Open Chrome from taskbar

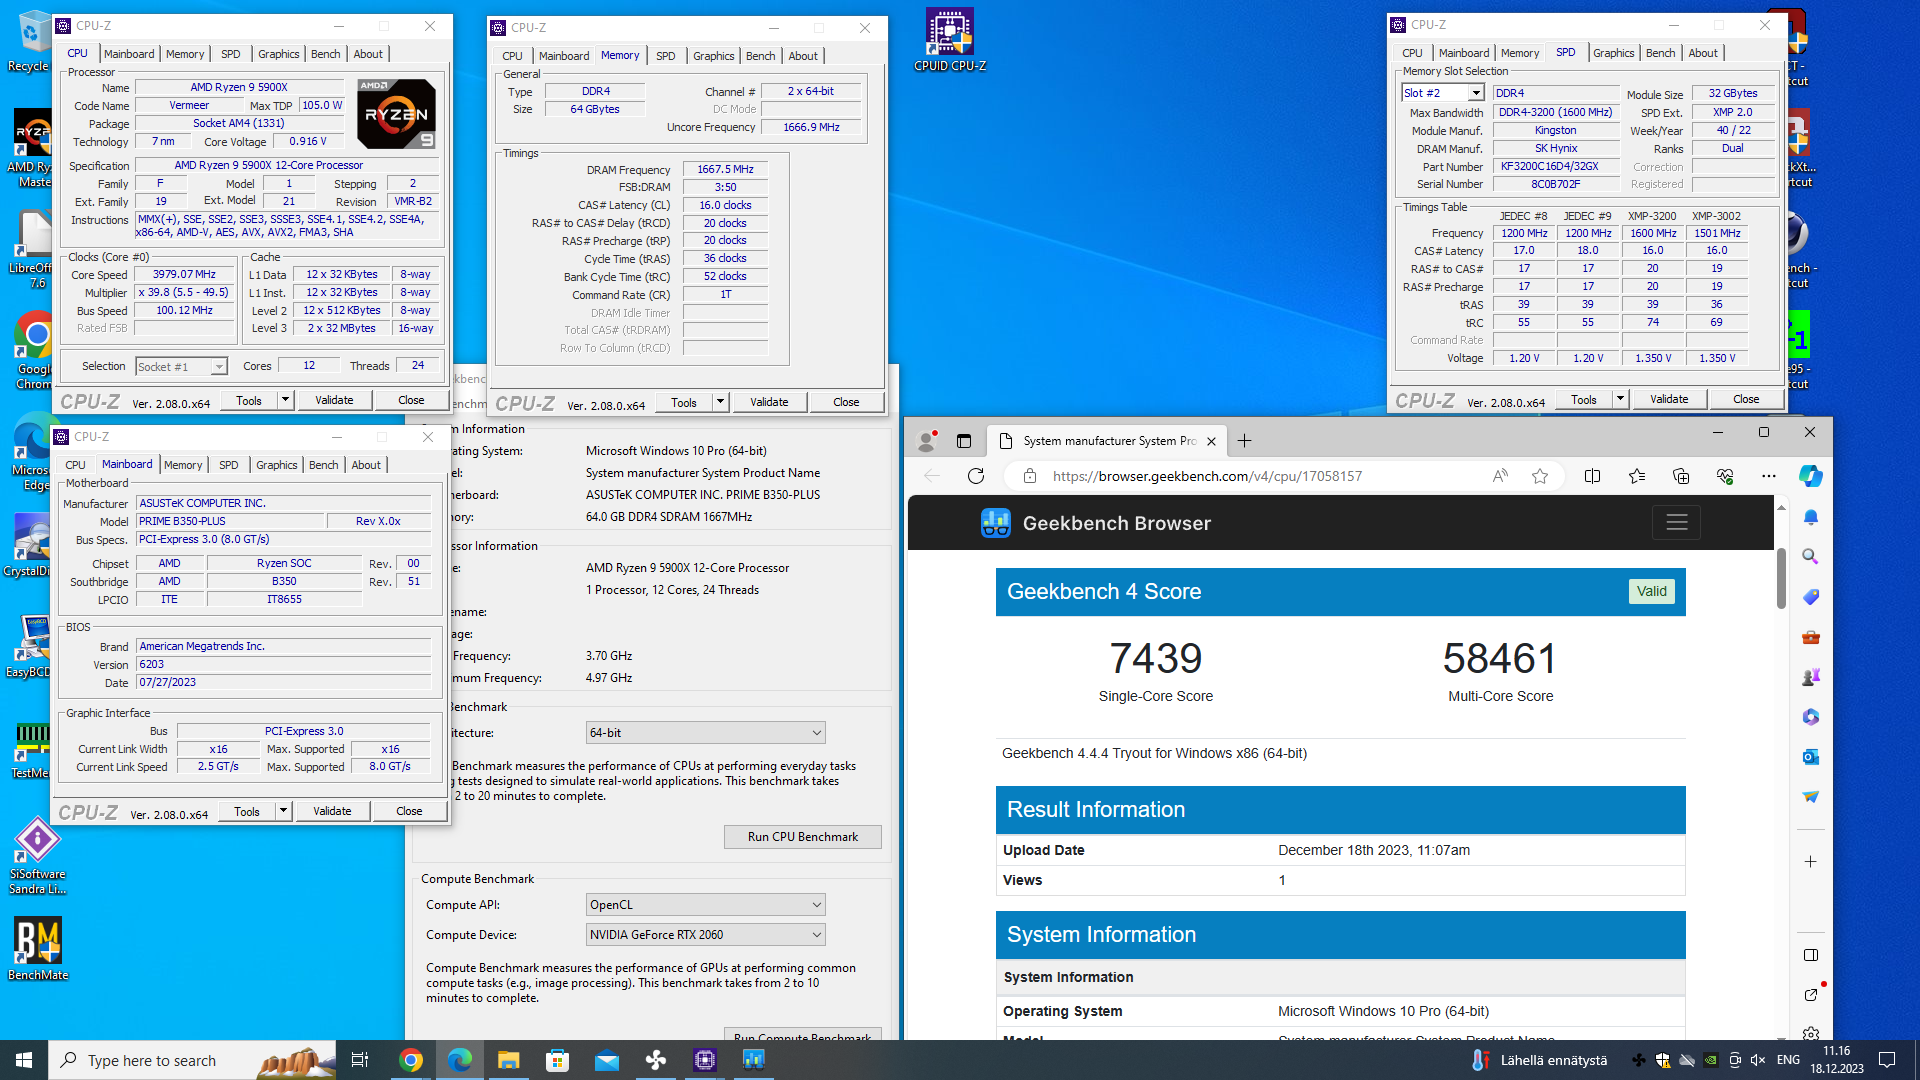411,1060
